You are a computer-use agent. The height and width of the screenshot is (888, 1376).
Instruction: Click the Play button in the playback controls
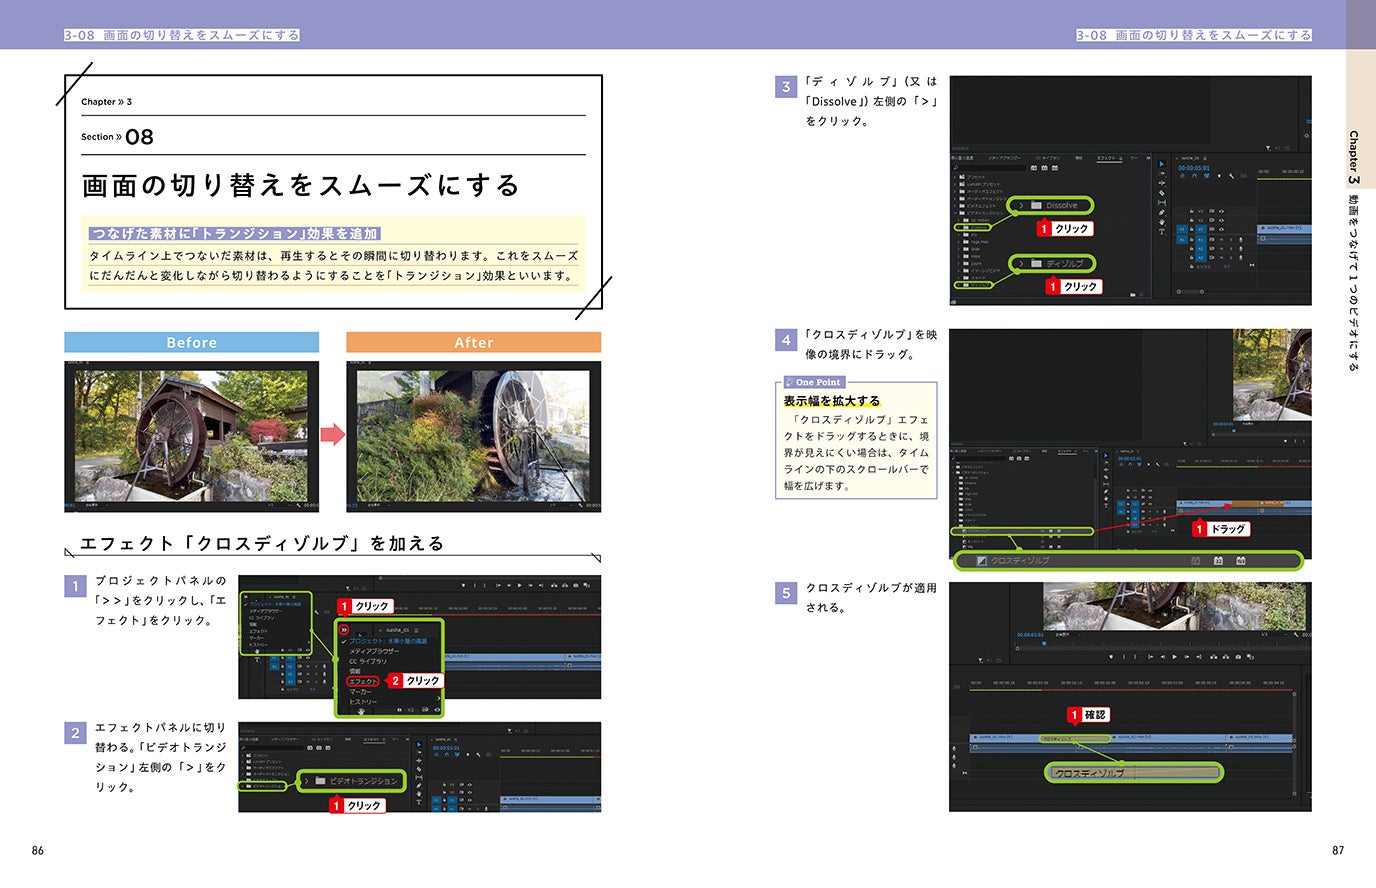[x=1174, y=657]
